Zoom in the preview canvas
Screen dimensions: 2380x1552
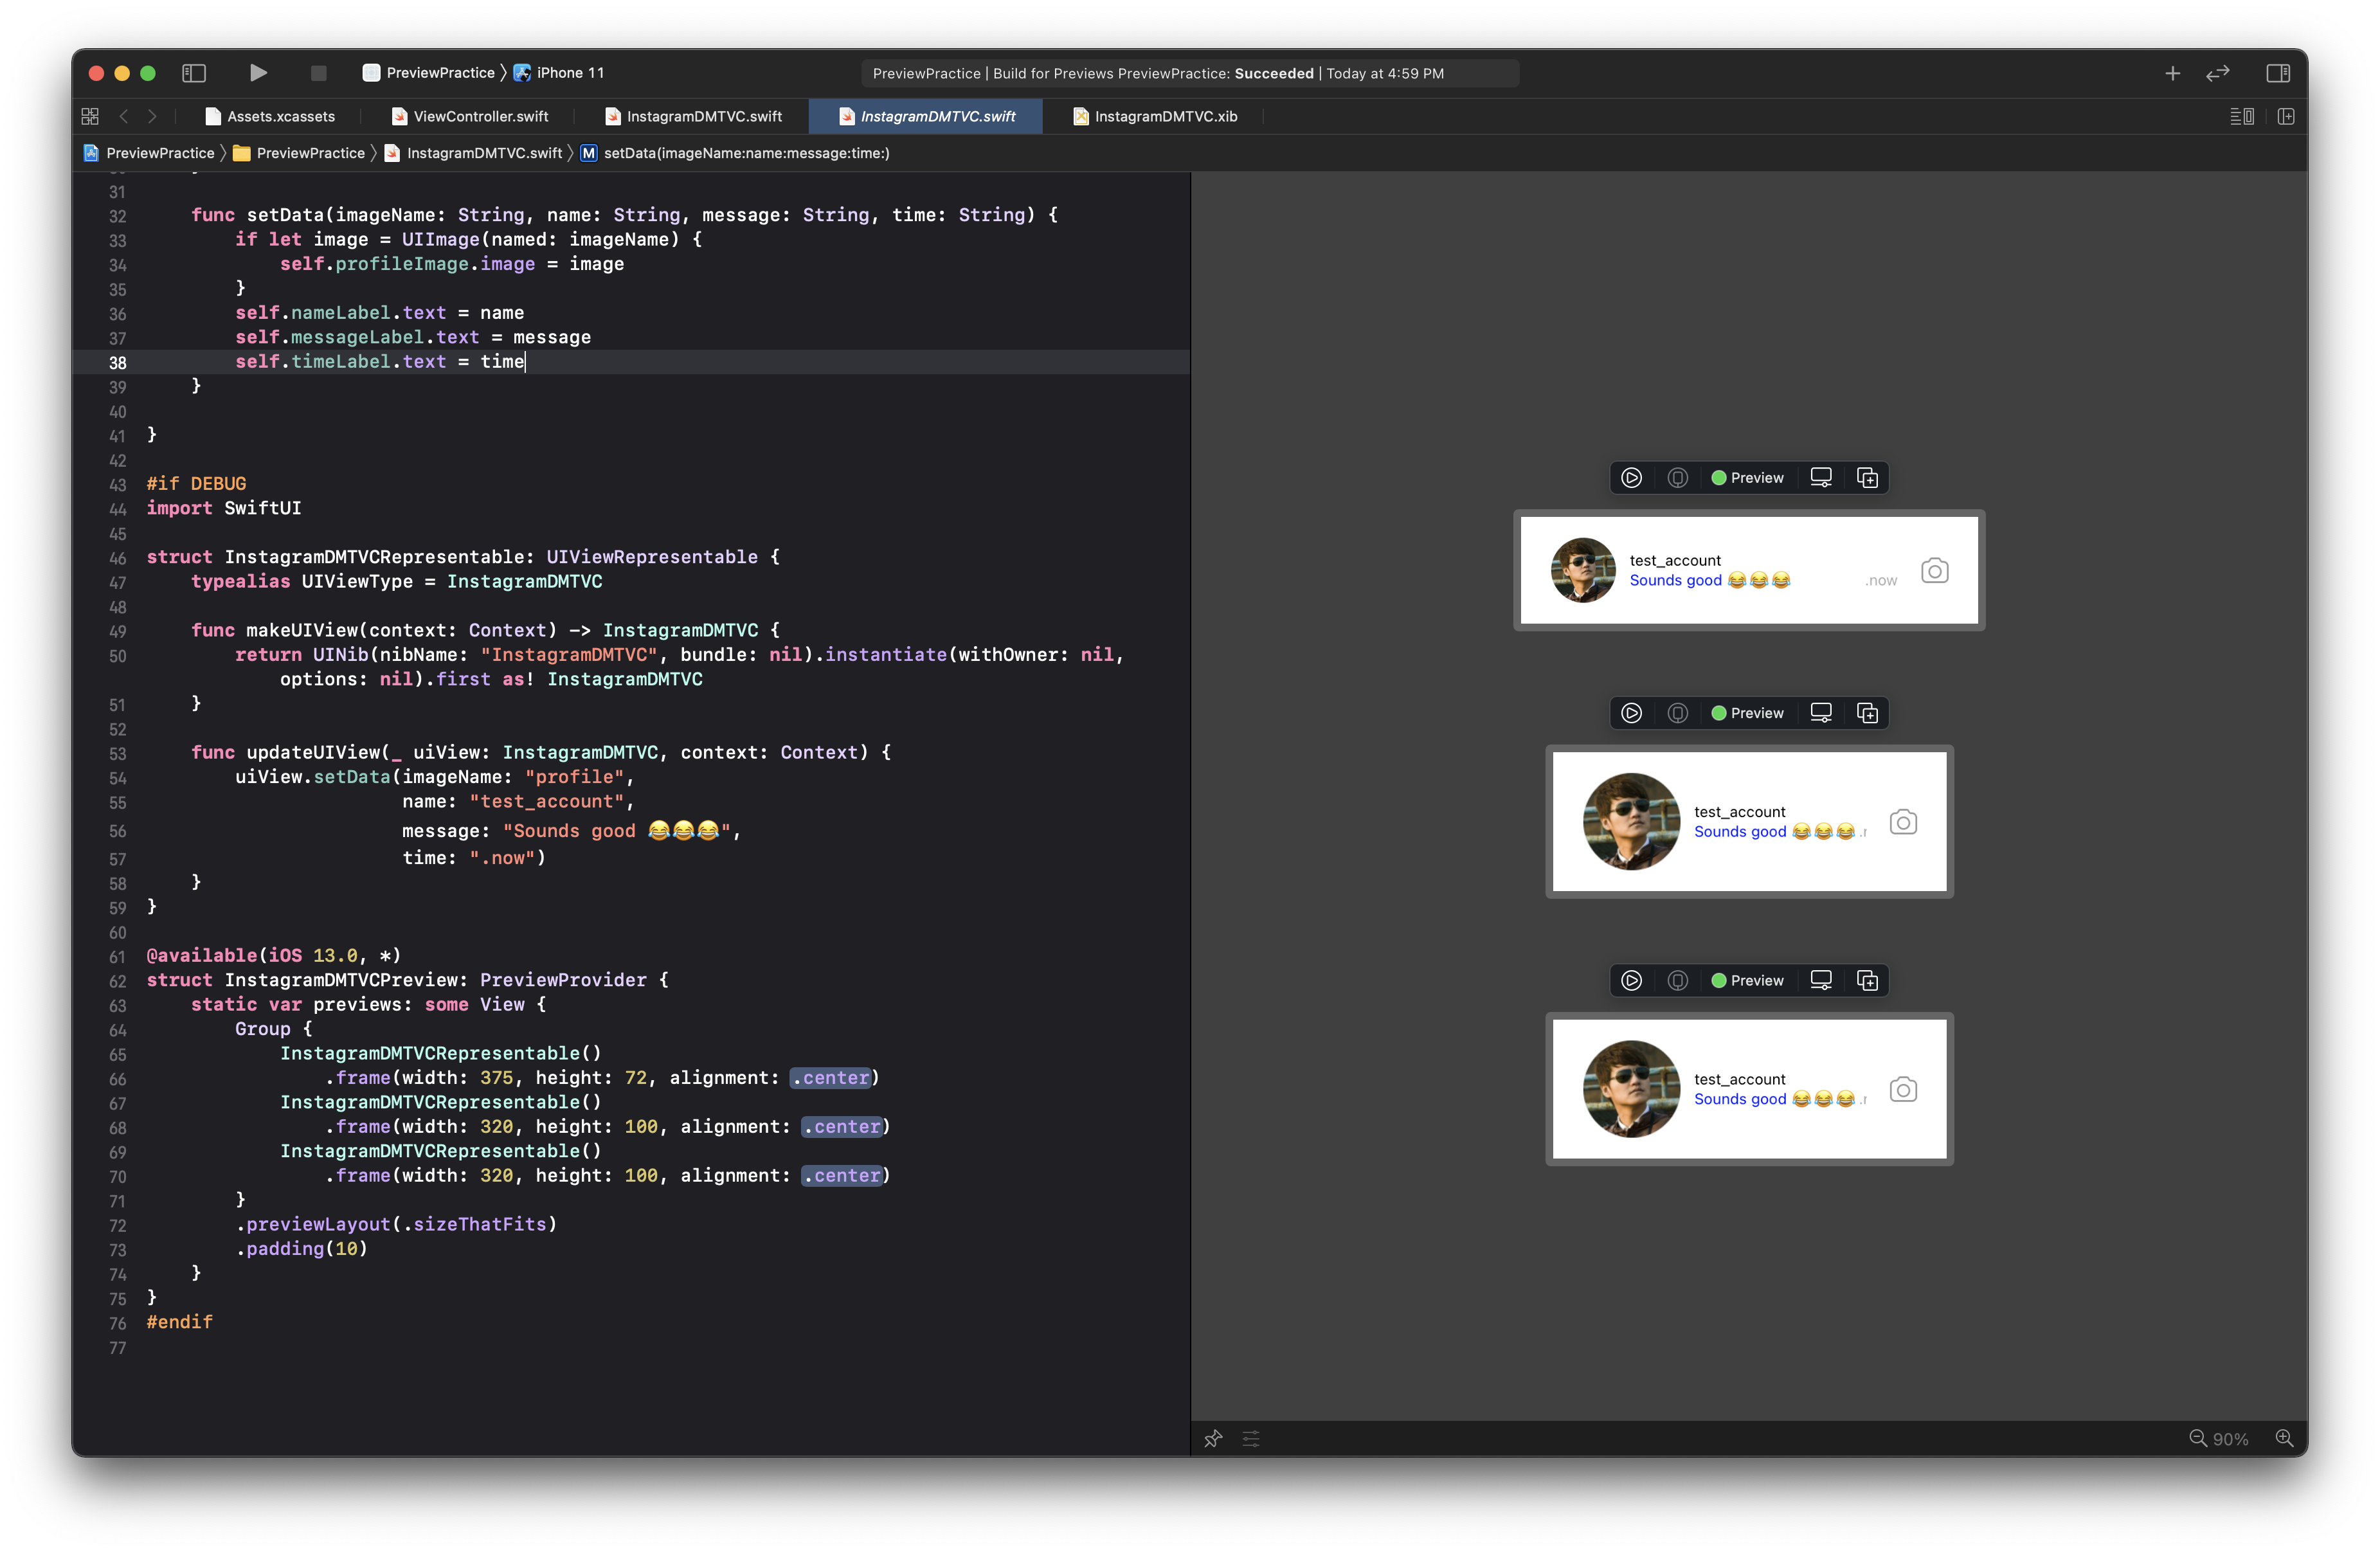(2284, 1438)
